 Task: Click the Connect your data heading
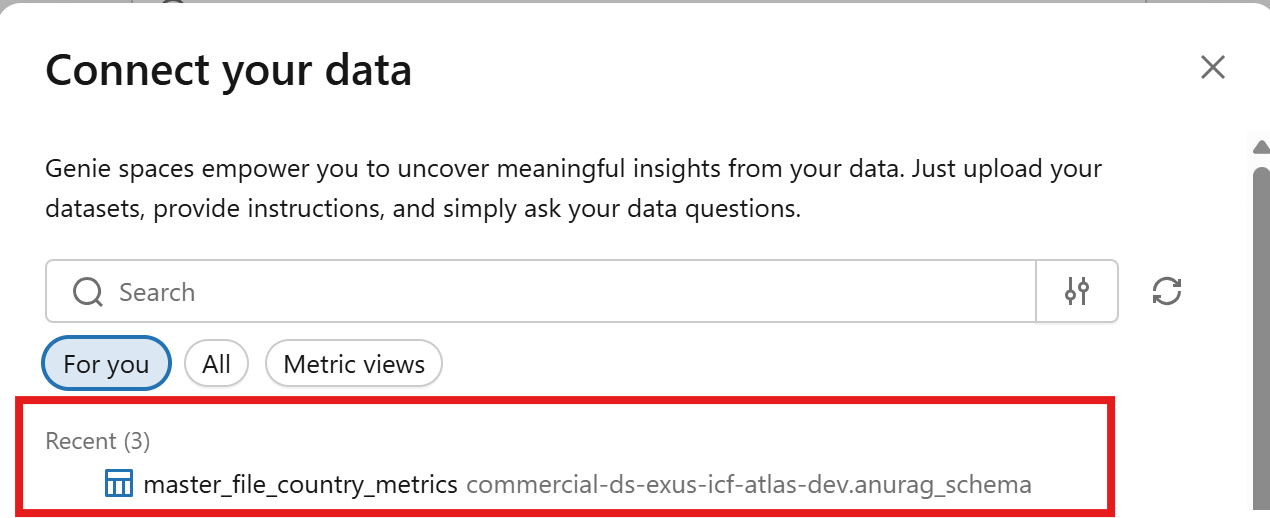(229, 71)
